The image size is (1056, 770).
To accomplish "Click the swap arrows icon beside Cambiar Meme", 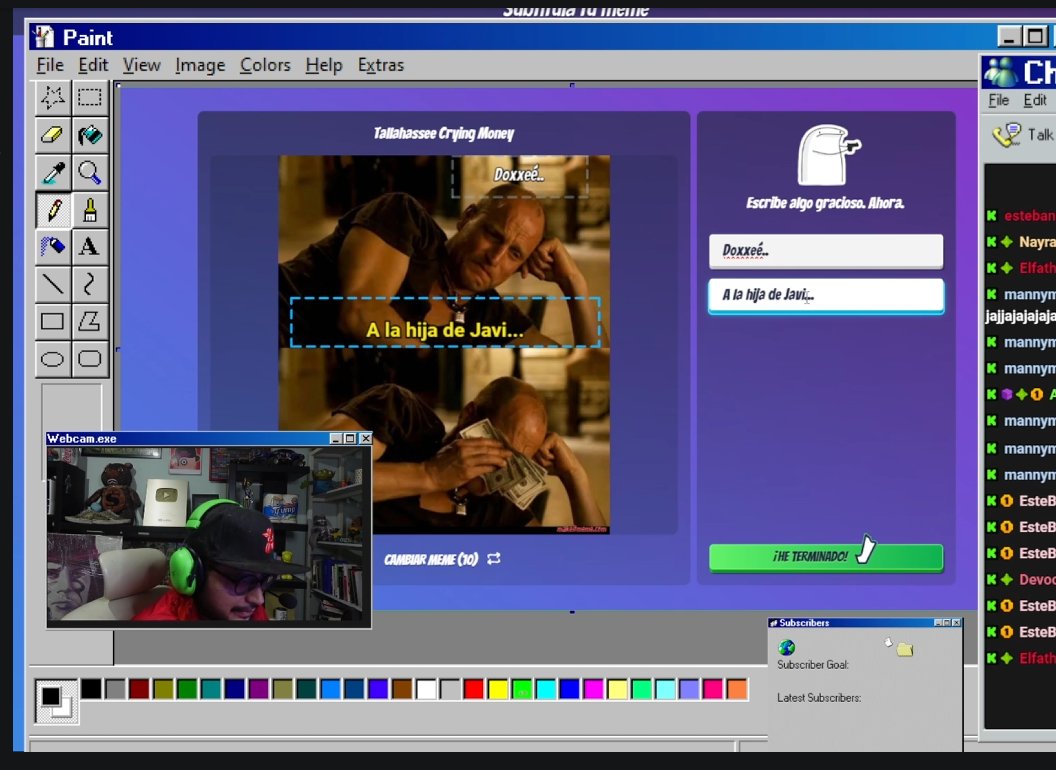I will tap(494, 558).
